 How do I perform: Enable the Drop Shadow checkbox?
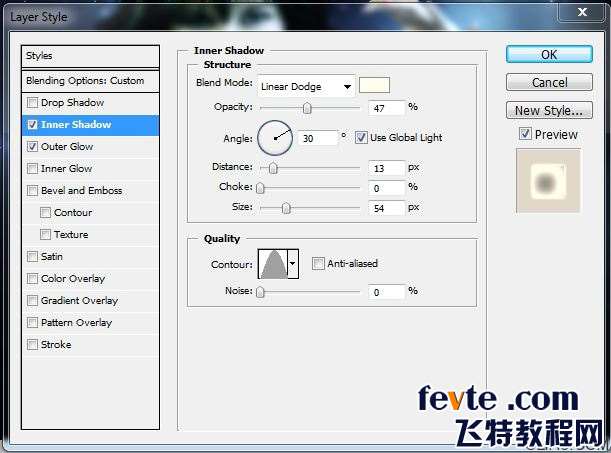pos(32,103)
